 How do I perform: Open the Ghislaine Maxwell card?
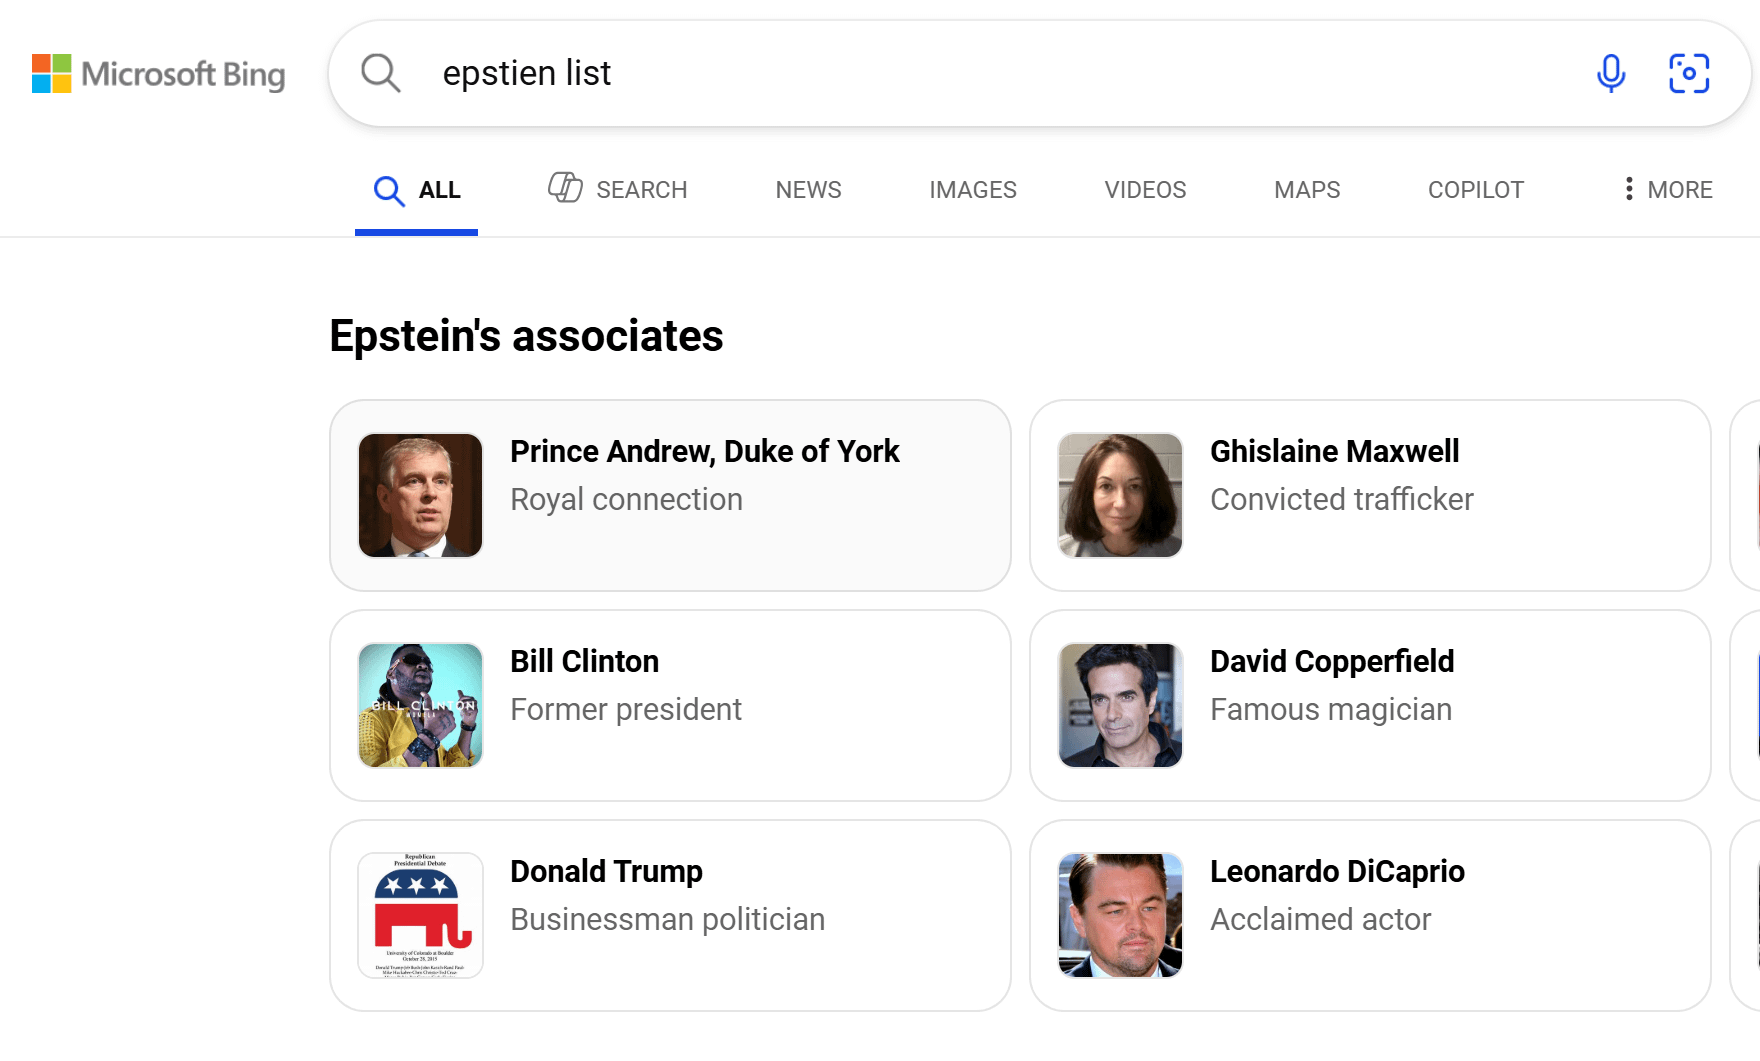[1370, 495]
